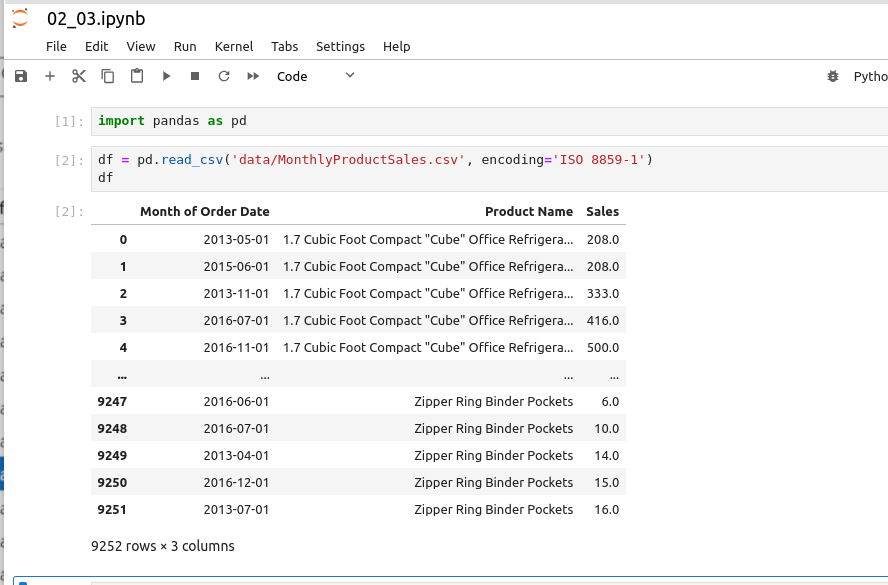This screenshot has height=585, width=888.
Task: Copy the selected cell
Action: pyautogui.click(x=108, y=76)
